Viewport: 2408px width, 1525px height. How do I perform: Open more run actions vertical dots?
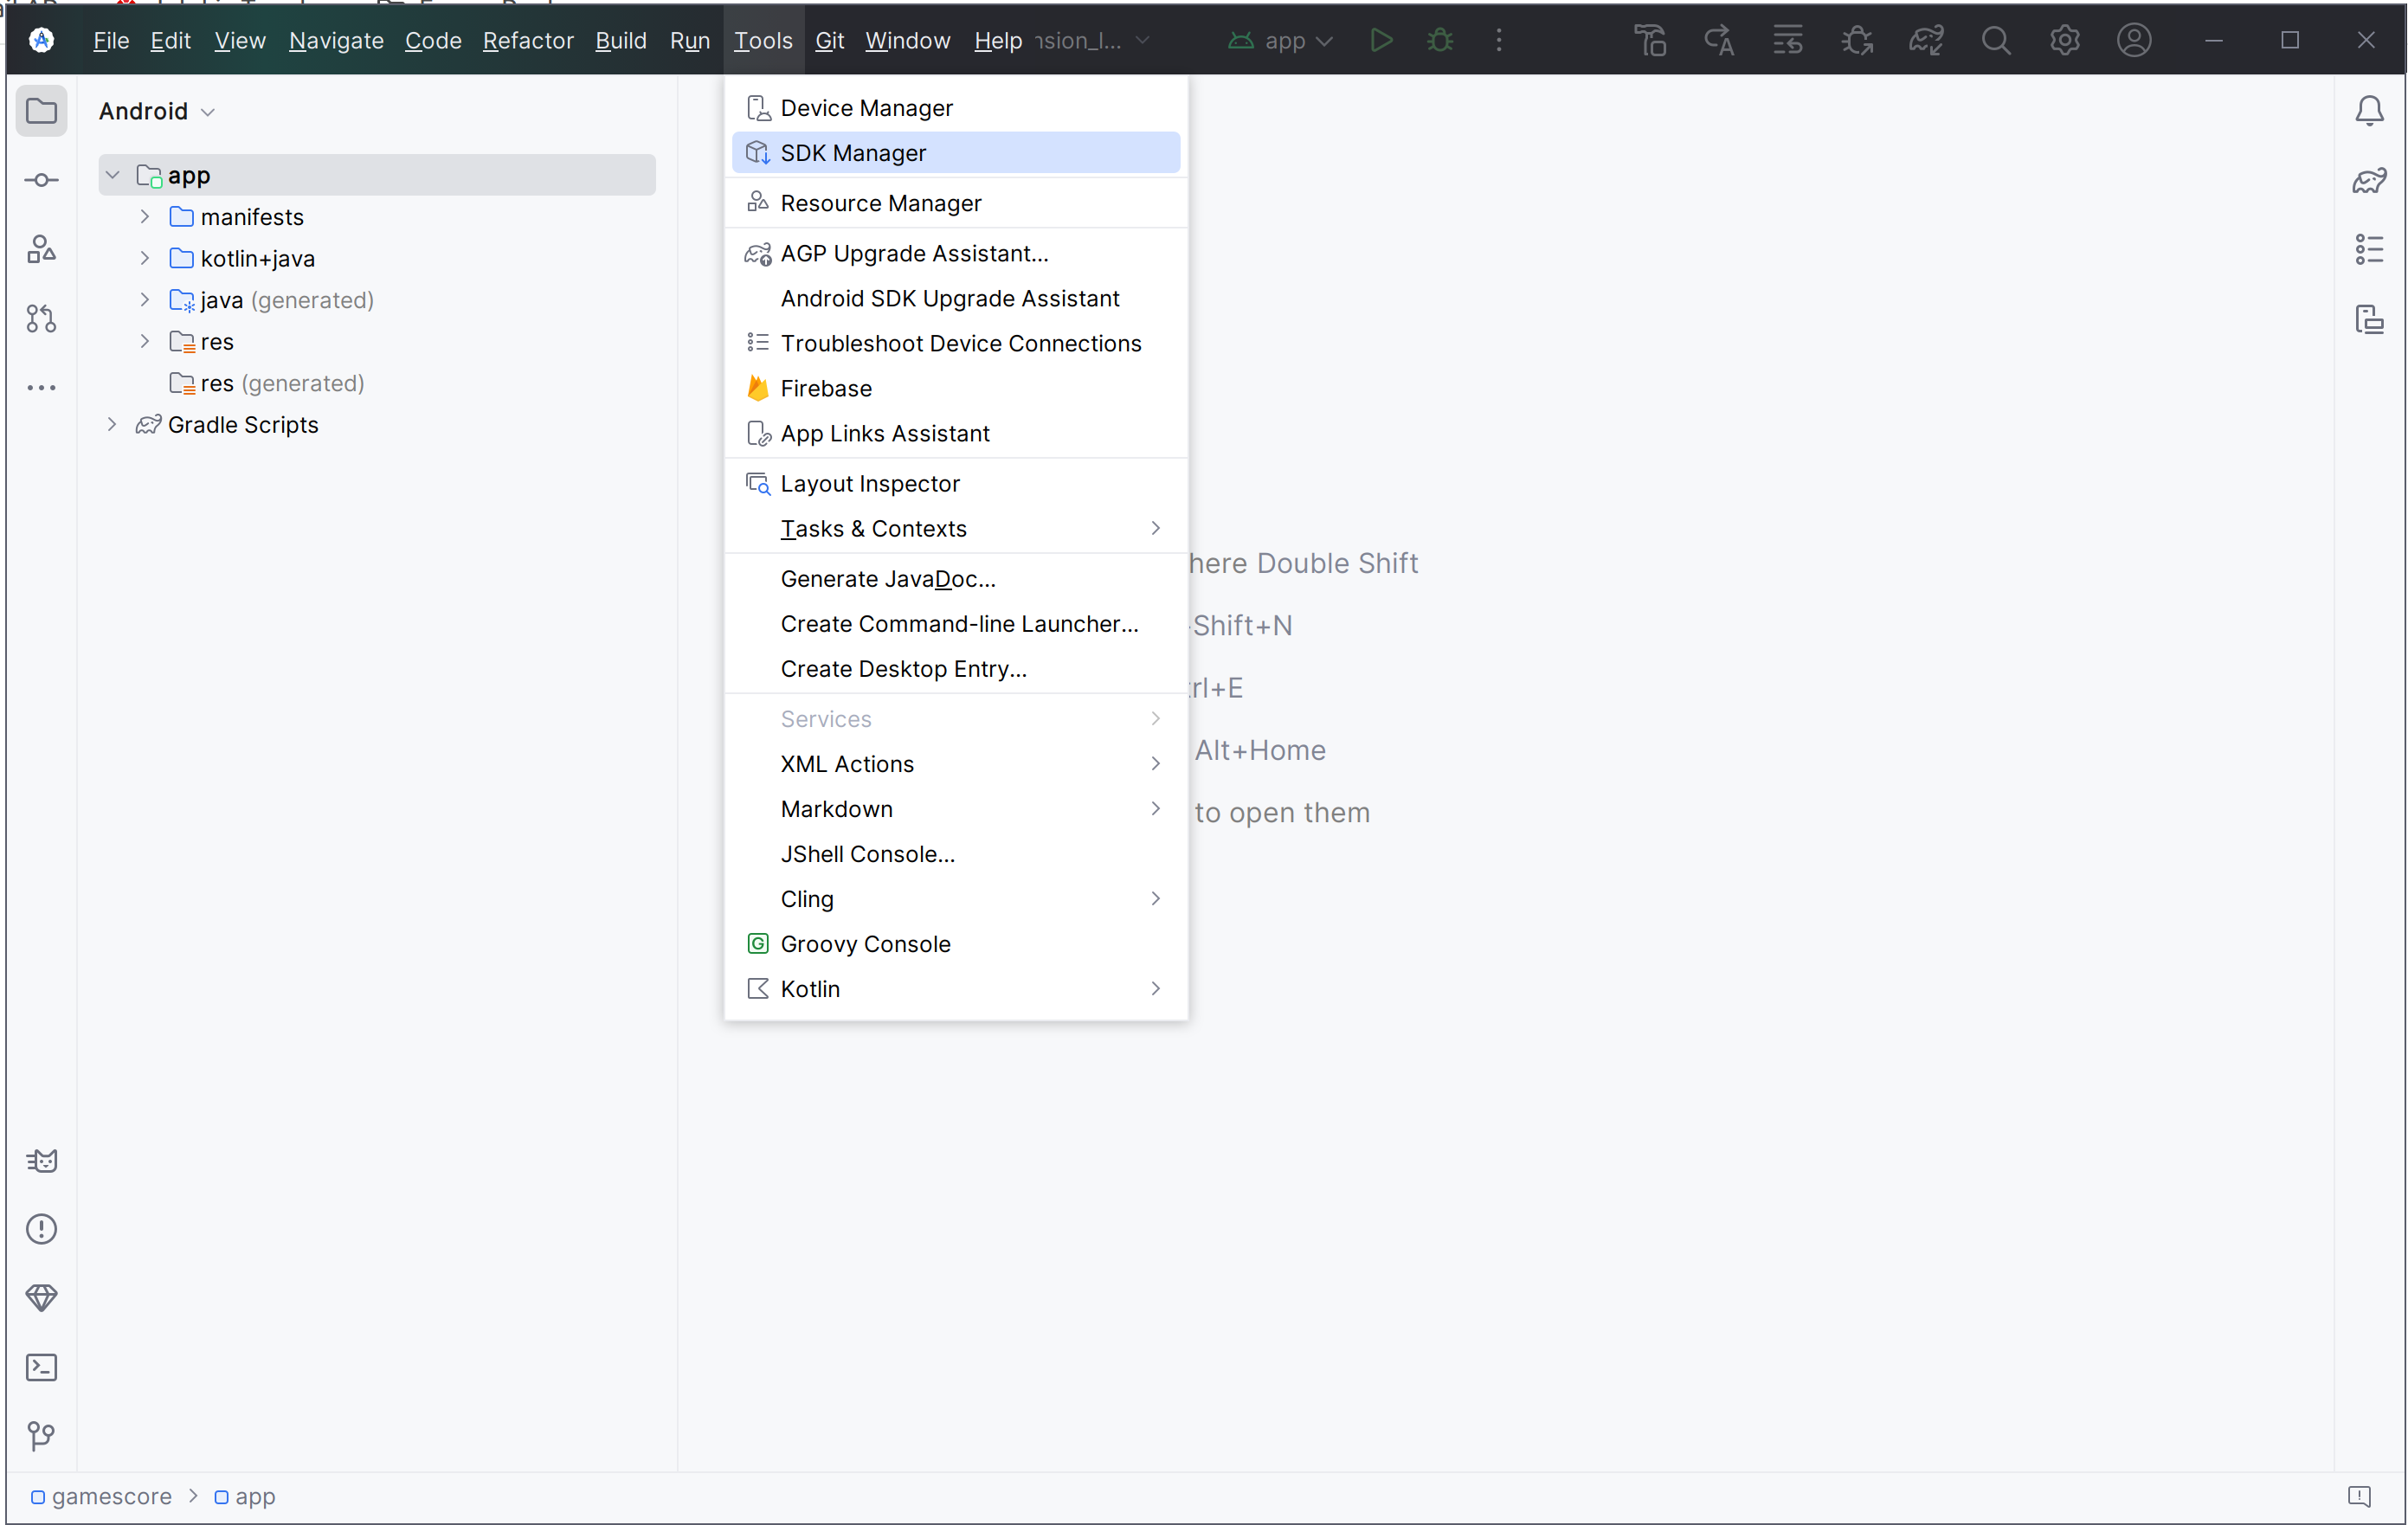1498,40
